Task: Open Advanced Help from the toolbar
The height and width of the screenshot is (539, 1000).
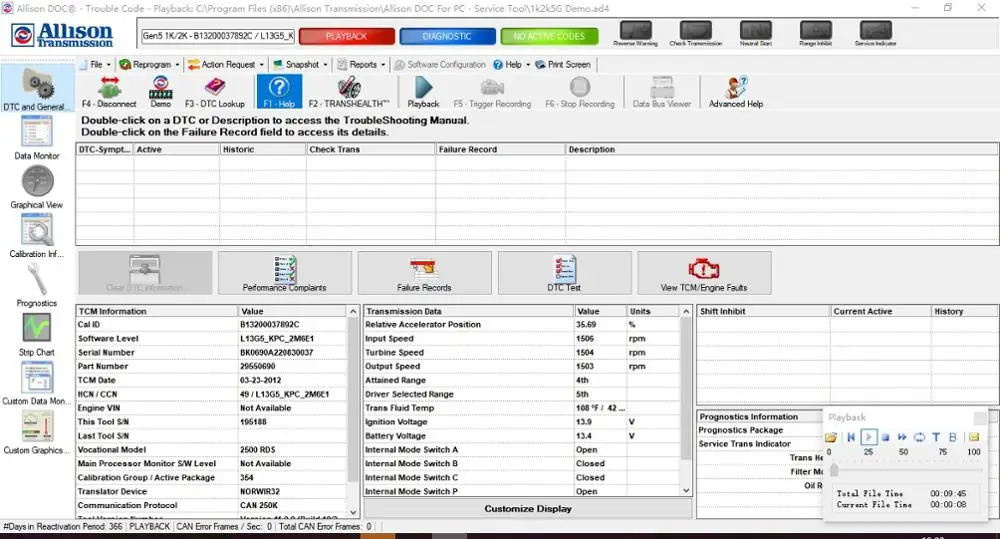Action: pos(735,92)
